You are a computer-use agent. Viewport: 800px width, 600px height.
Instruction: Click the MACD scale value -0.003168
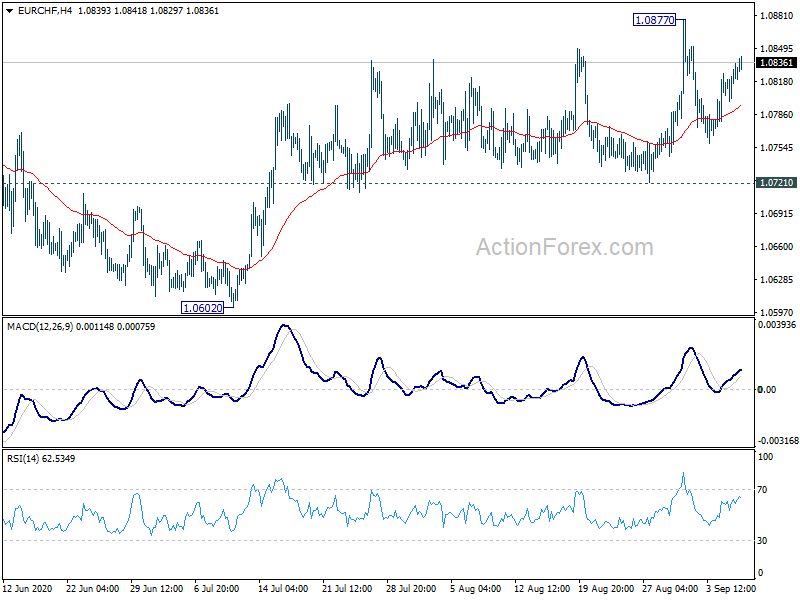(778, 440)
